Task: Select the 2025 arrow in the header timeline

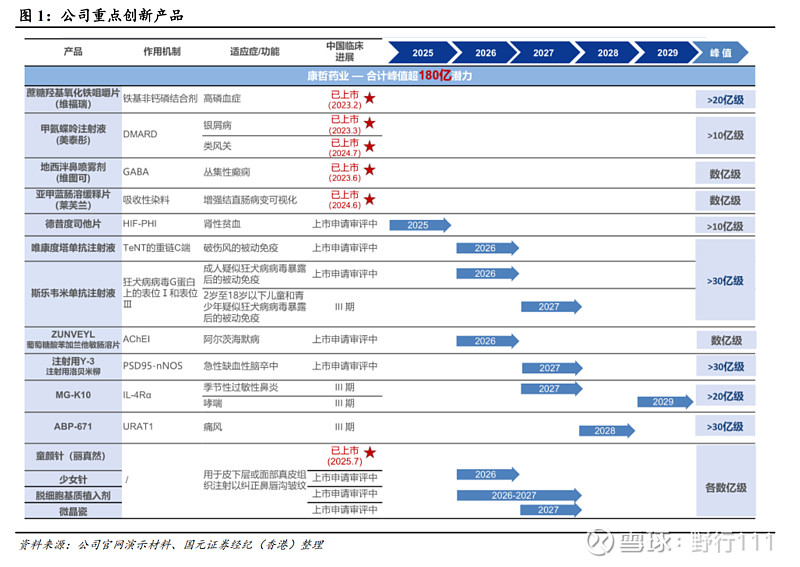Action: point(423,53)
